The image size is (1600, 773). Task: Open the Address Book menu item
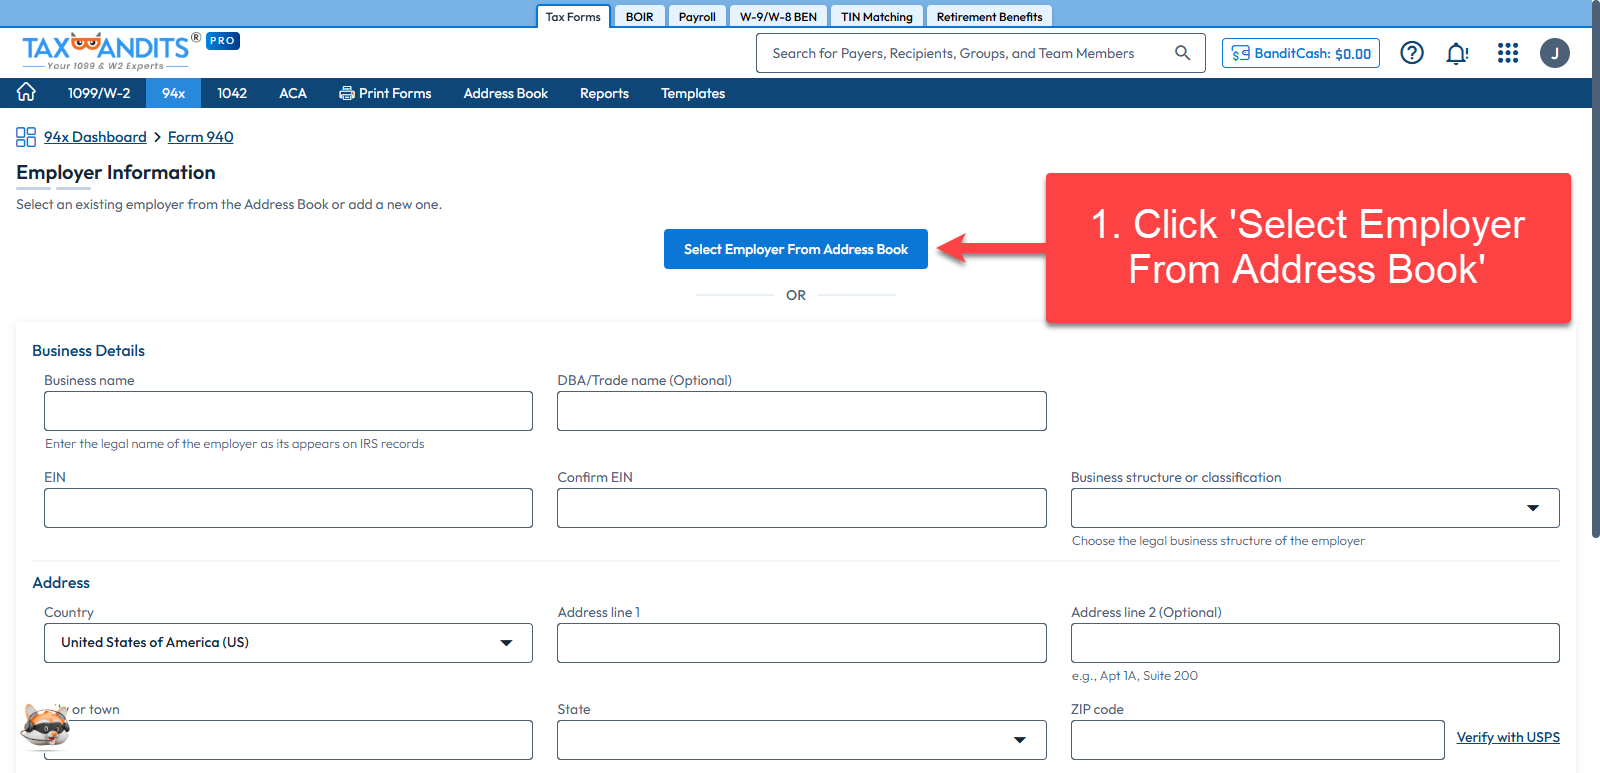[505, 93]
